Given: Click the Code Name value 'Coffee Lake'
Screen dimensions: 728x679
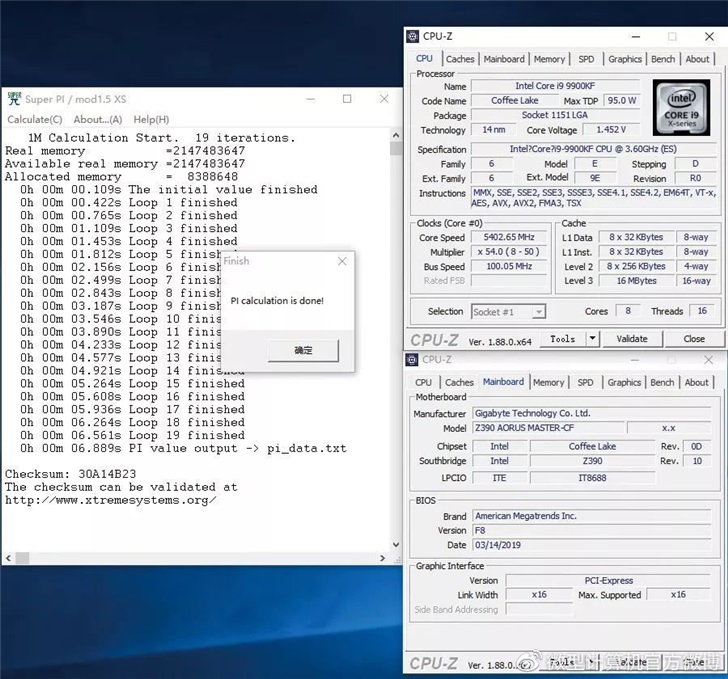Looking at the screenshot, I should tap(514, 100).
